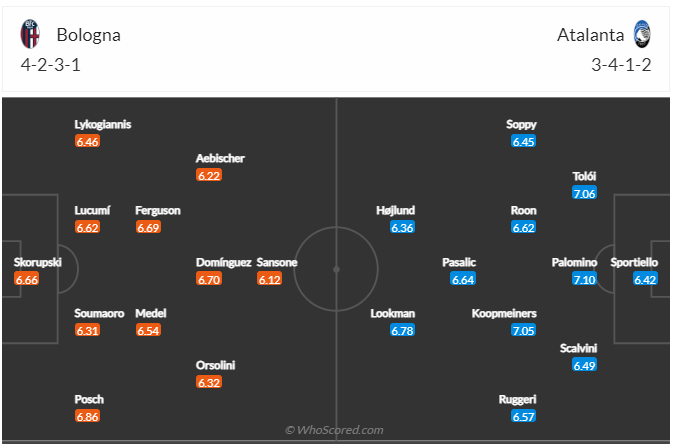Click Posch's 6.86 rating badge
676x444 pixels.
pyautogui.click(x=88, y=416)
